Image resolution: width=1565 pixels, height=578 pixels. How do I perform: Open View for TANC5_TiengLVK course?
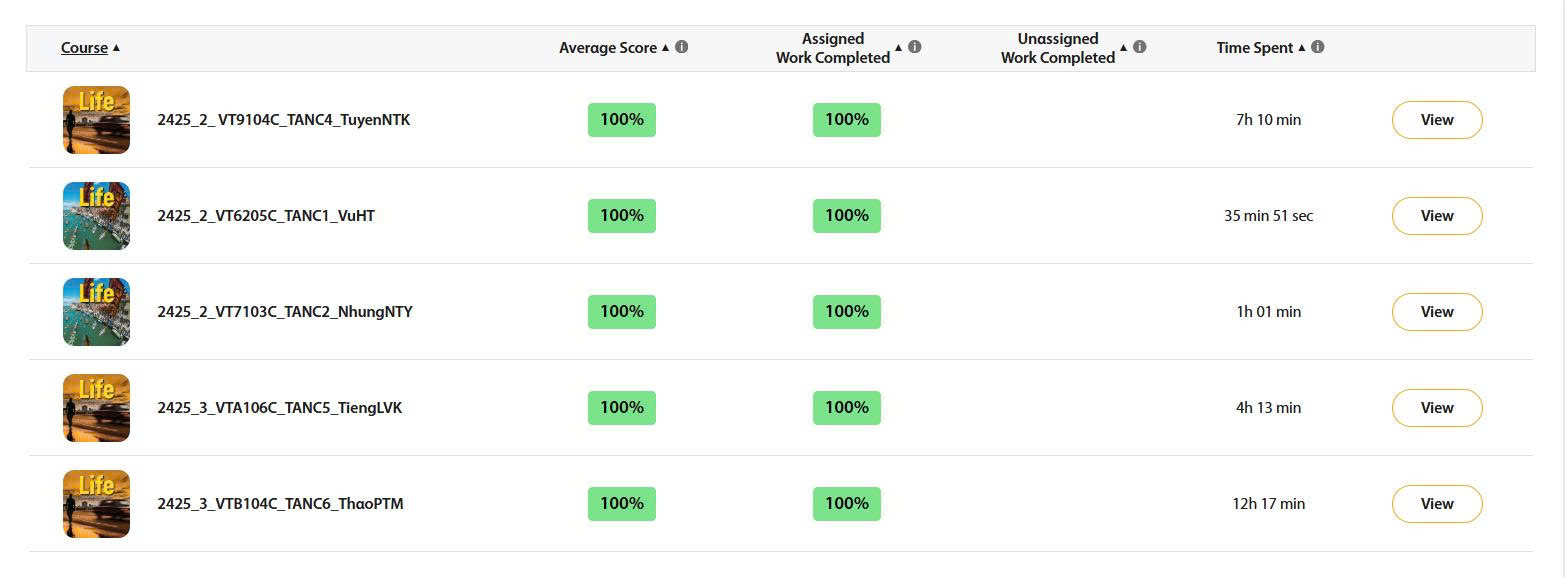coord(1437,408)
